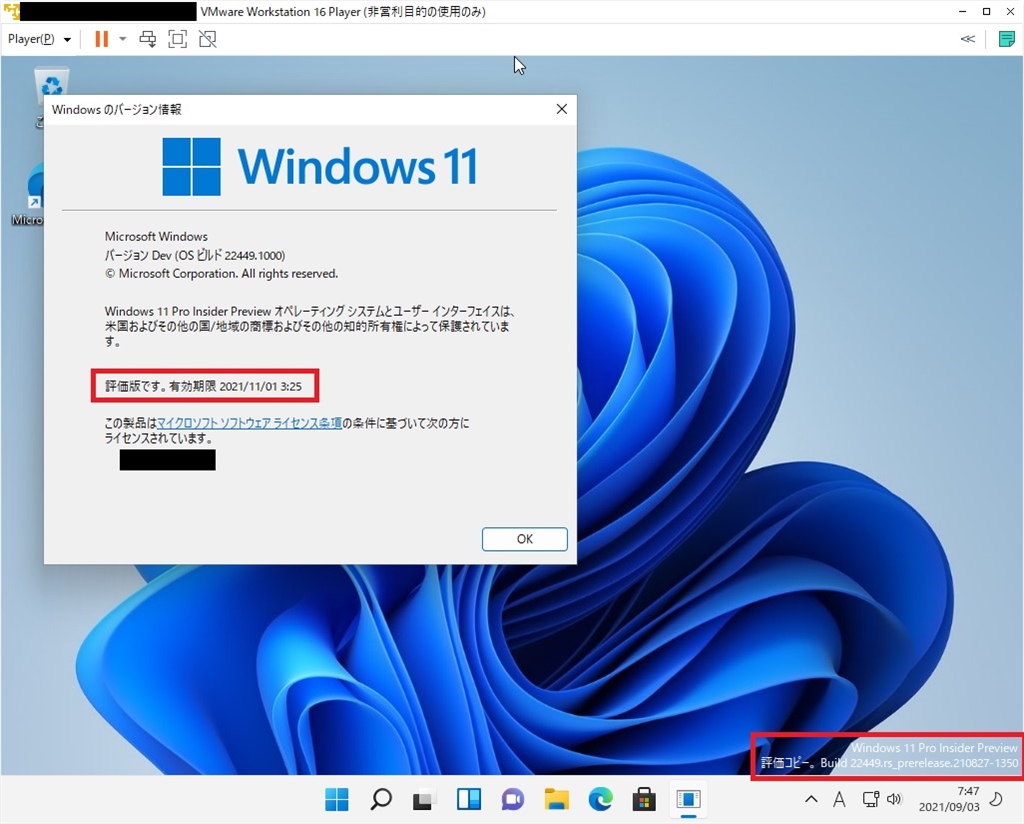Open the Player(P) menu
Screen dimensions: 1024x824
coord(39,39)
